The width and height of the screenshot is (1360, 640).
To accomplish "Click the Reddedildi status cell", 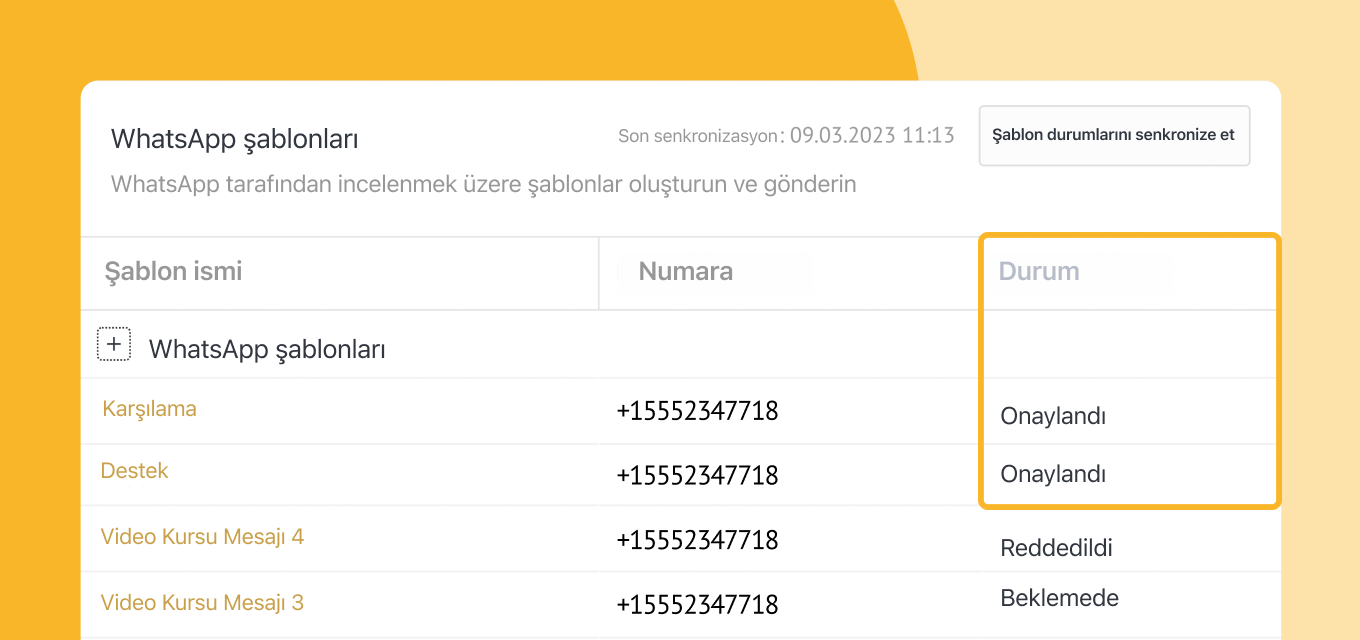I will tap(1056, 548).
